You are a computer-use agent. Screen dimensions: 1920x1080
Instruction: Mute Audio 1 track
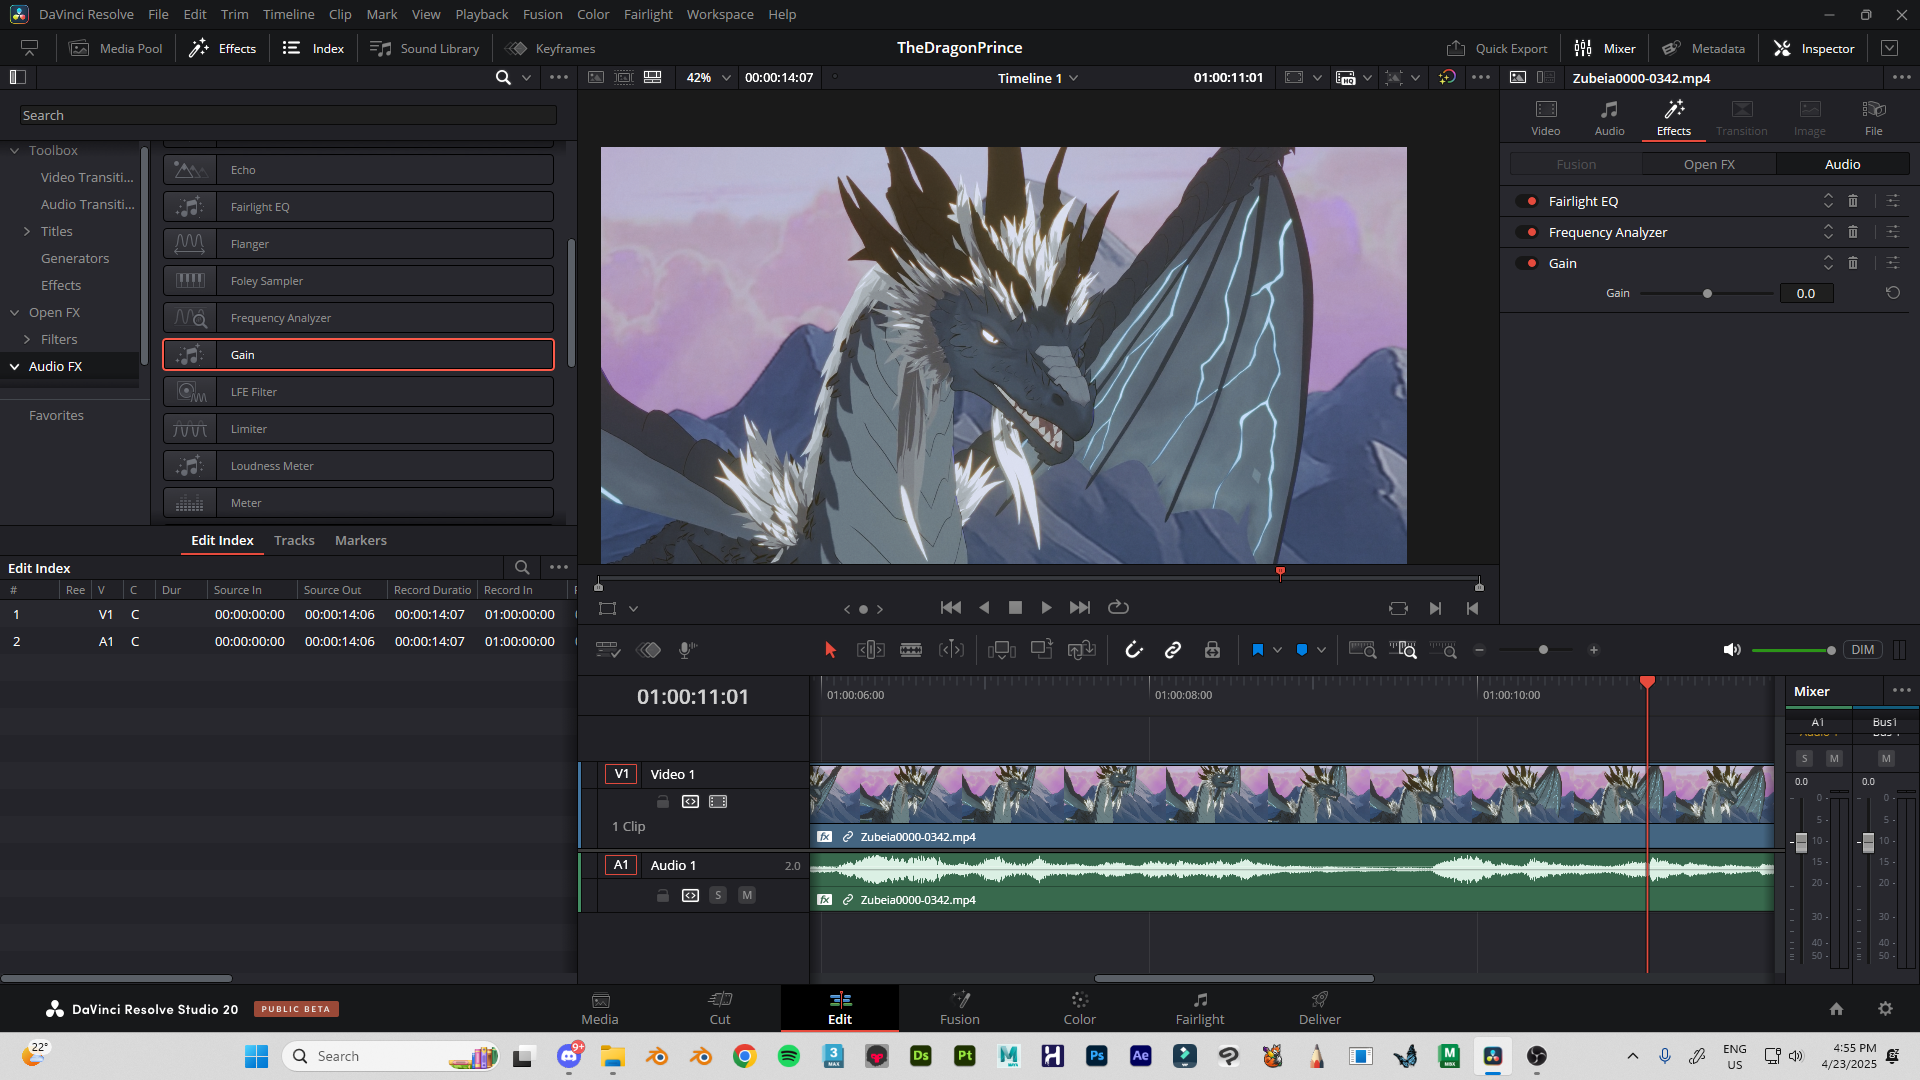747,895
